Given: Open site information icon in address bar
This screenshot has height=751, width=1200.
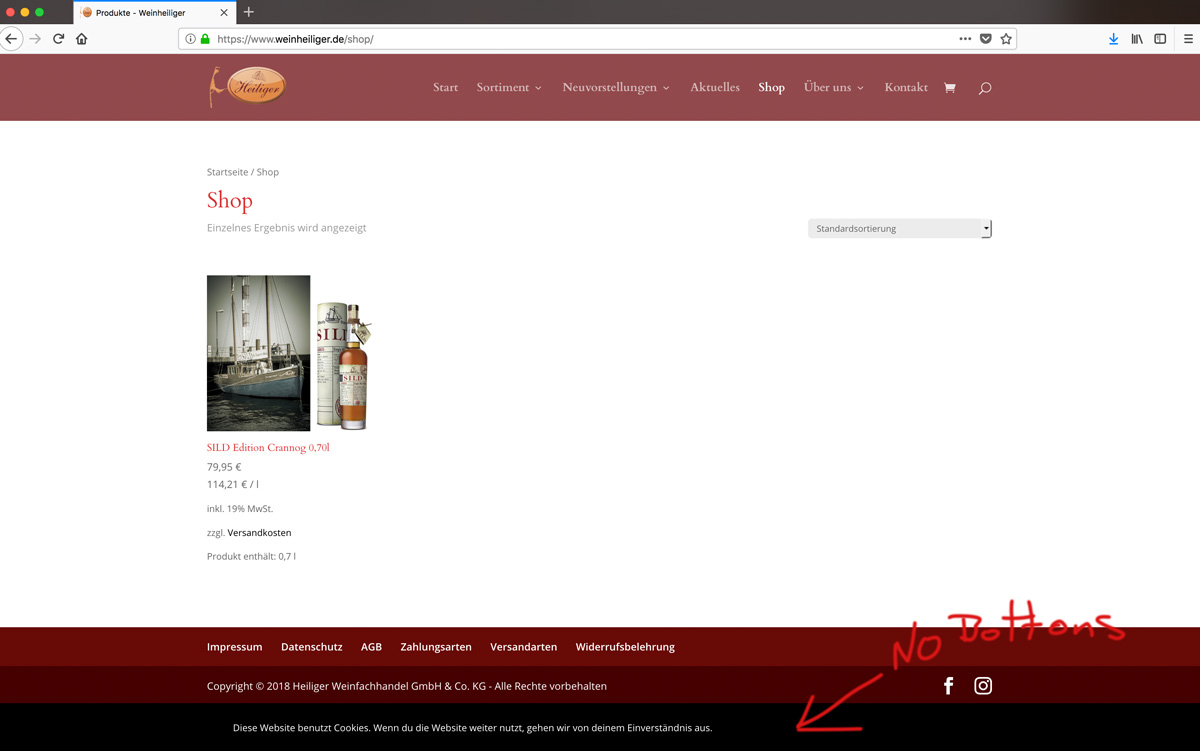Looking at the screenshot, I should pos(190,39).
